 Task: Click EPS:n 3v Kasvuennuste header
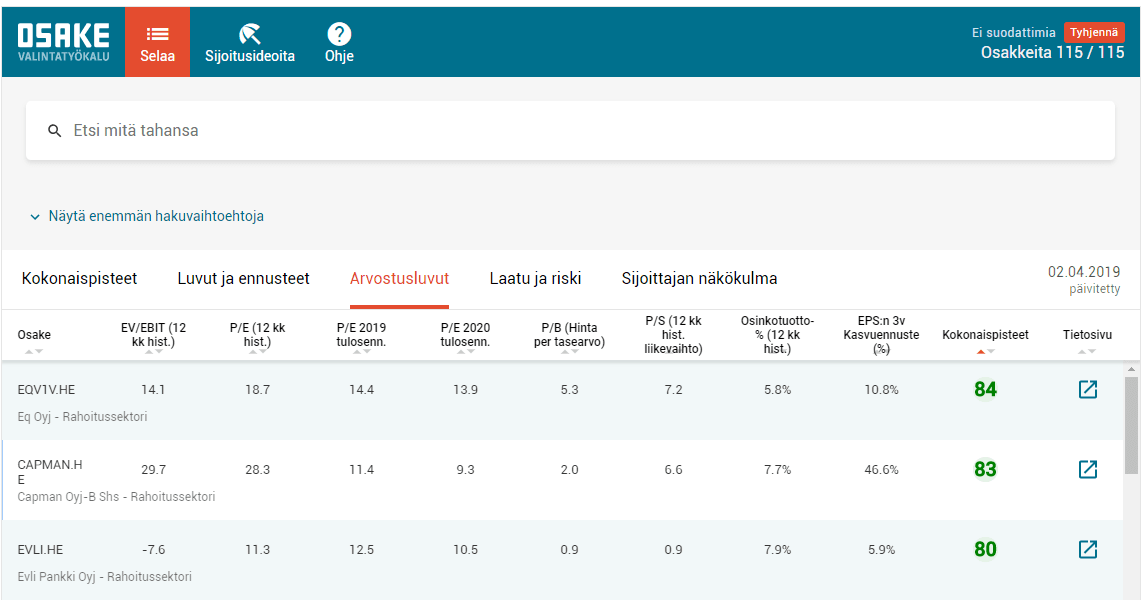(881, 334)
